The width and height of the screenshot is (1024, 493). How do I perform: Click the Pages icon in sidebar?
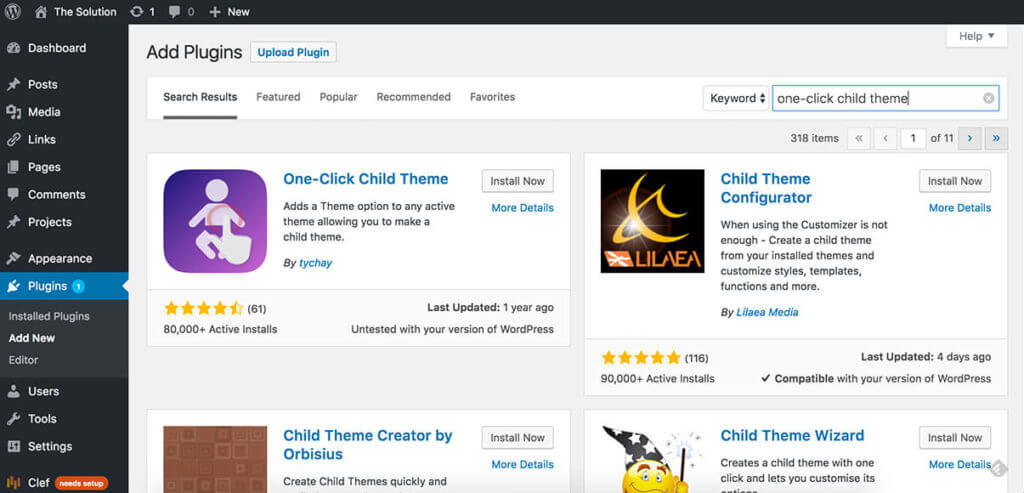pyautogui.click(x=13, y=167)
